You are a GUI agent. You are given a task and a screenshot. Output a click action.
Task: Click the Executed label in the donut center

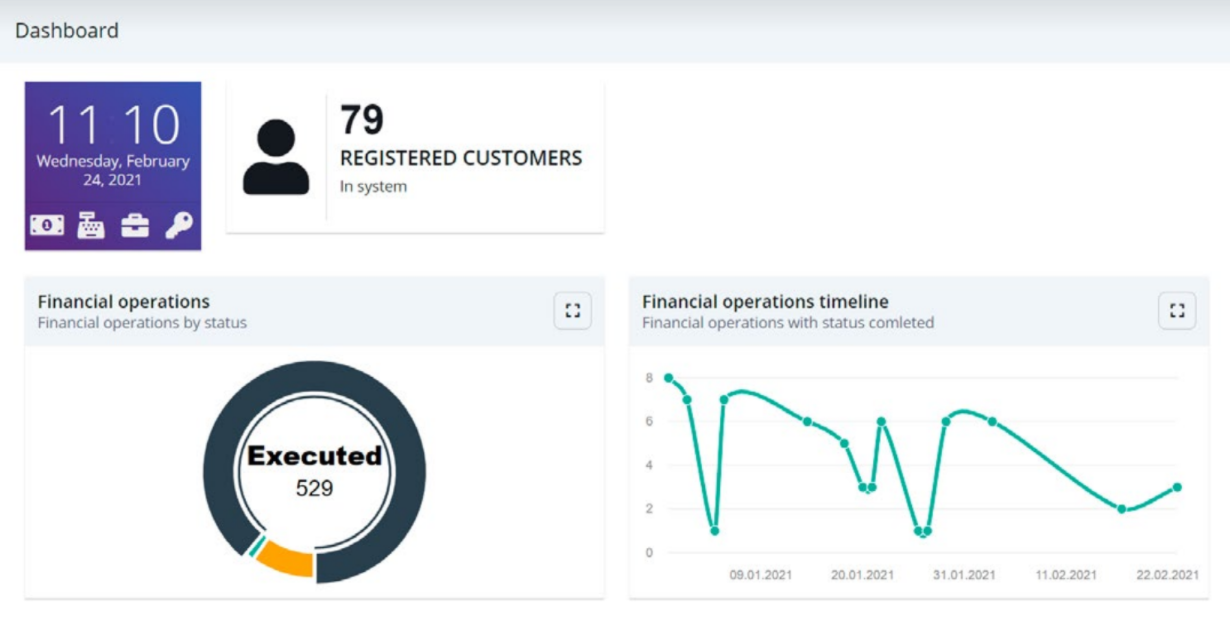[x=314, y=456]
